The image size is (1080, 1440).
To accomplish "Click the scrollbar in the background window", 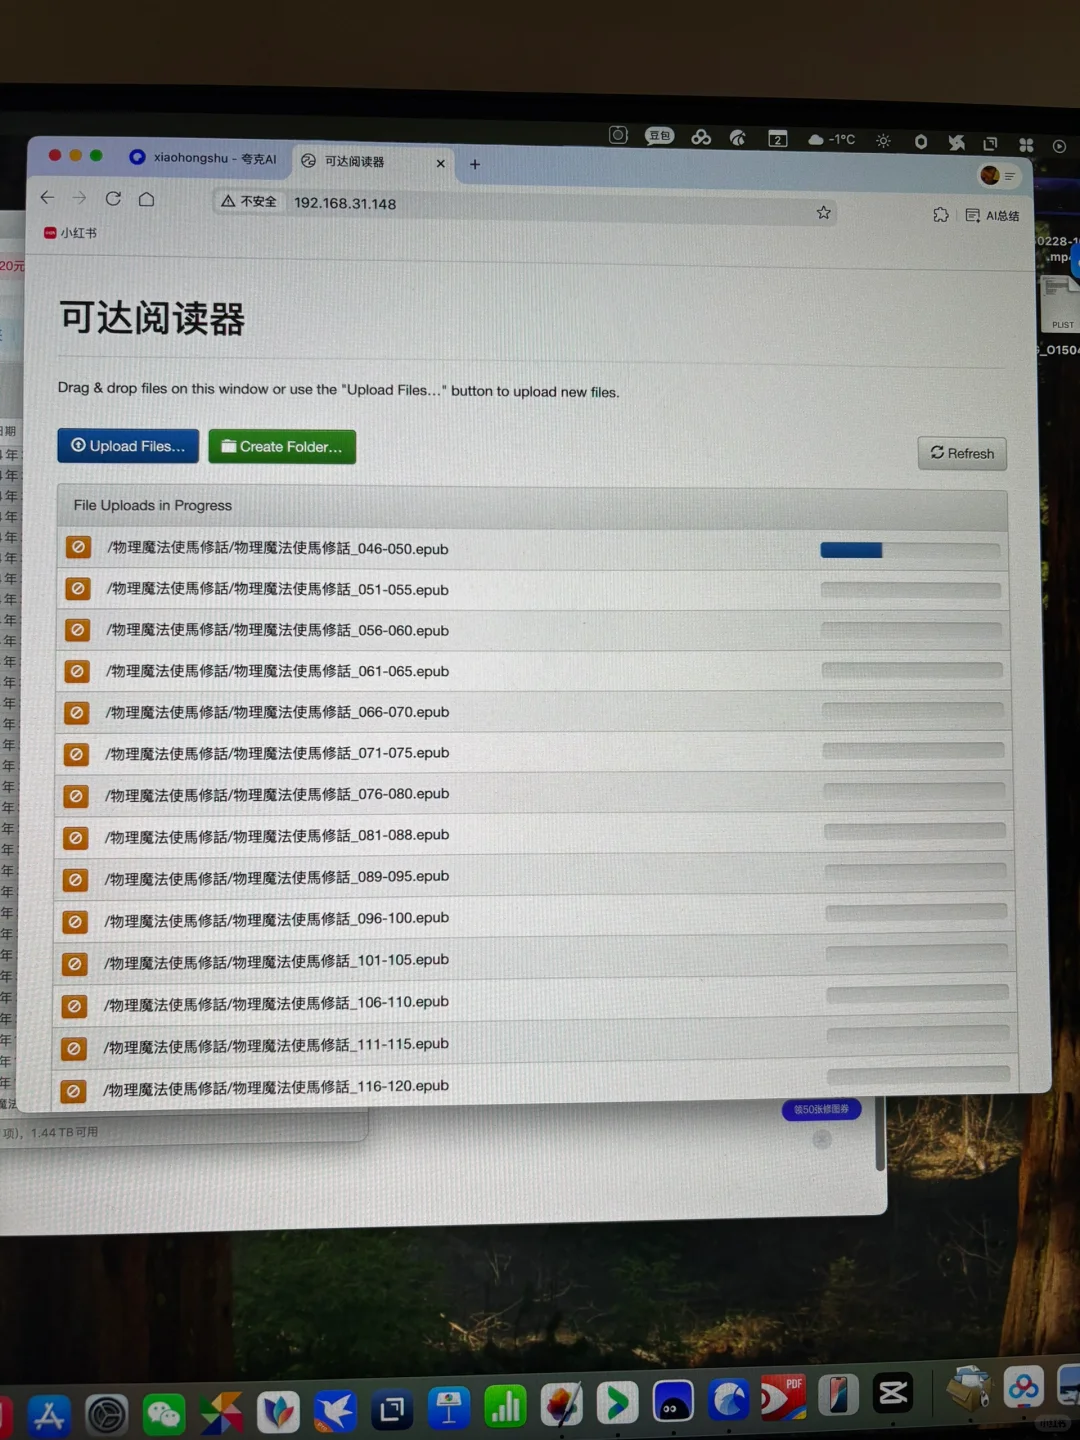I will point(880,1135).
